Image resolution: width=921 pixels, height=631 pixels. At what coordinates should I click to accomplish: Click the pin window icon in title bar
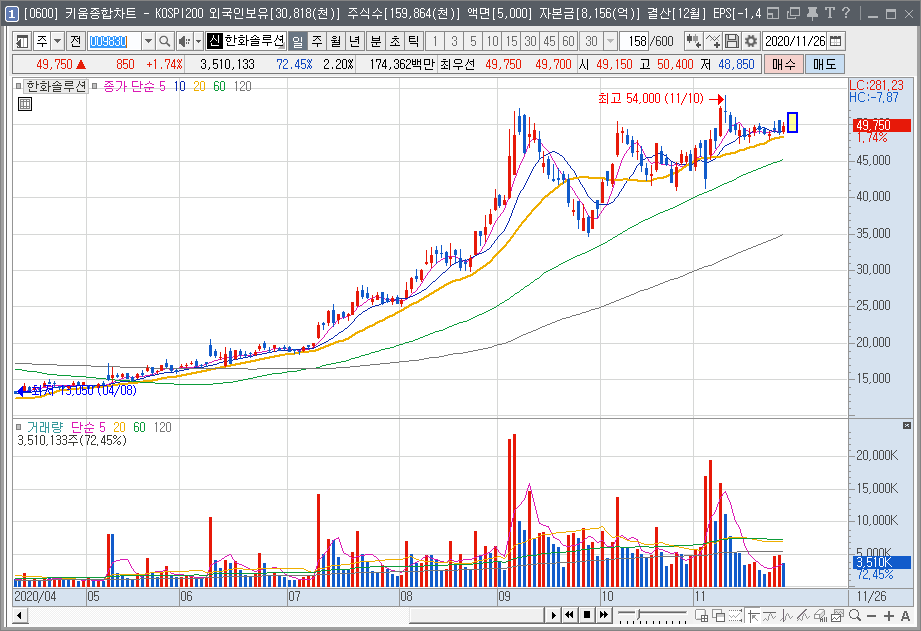tap(812, 13)
